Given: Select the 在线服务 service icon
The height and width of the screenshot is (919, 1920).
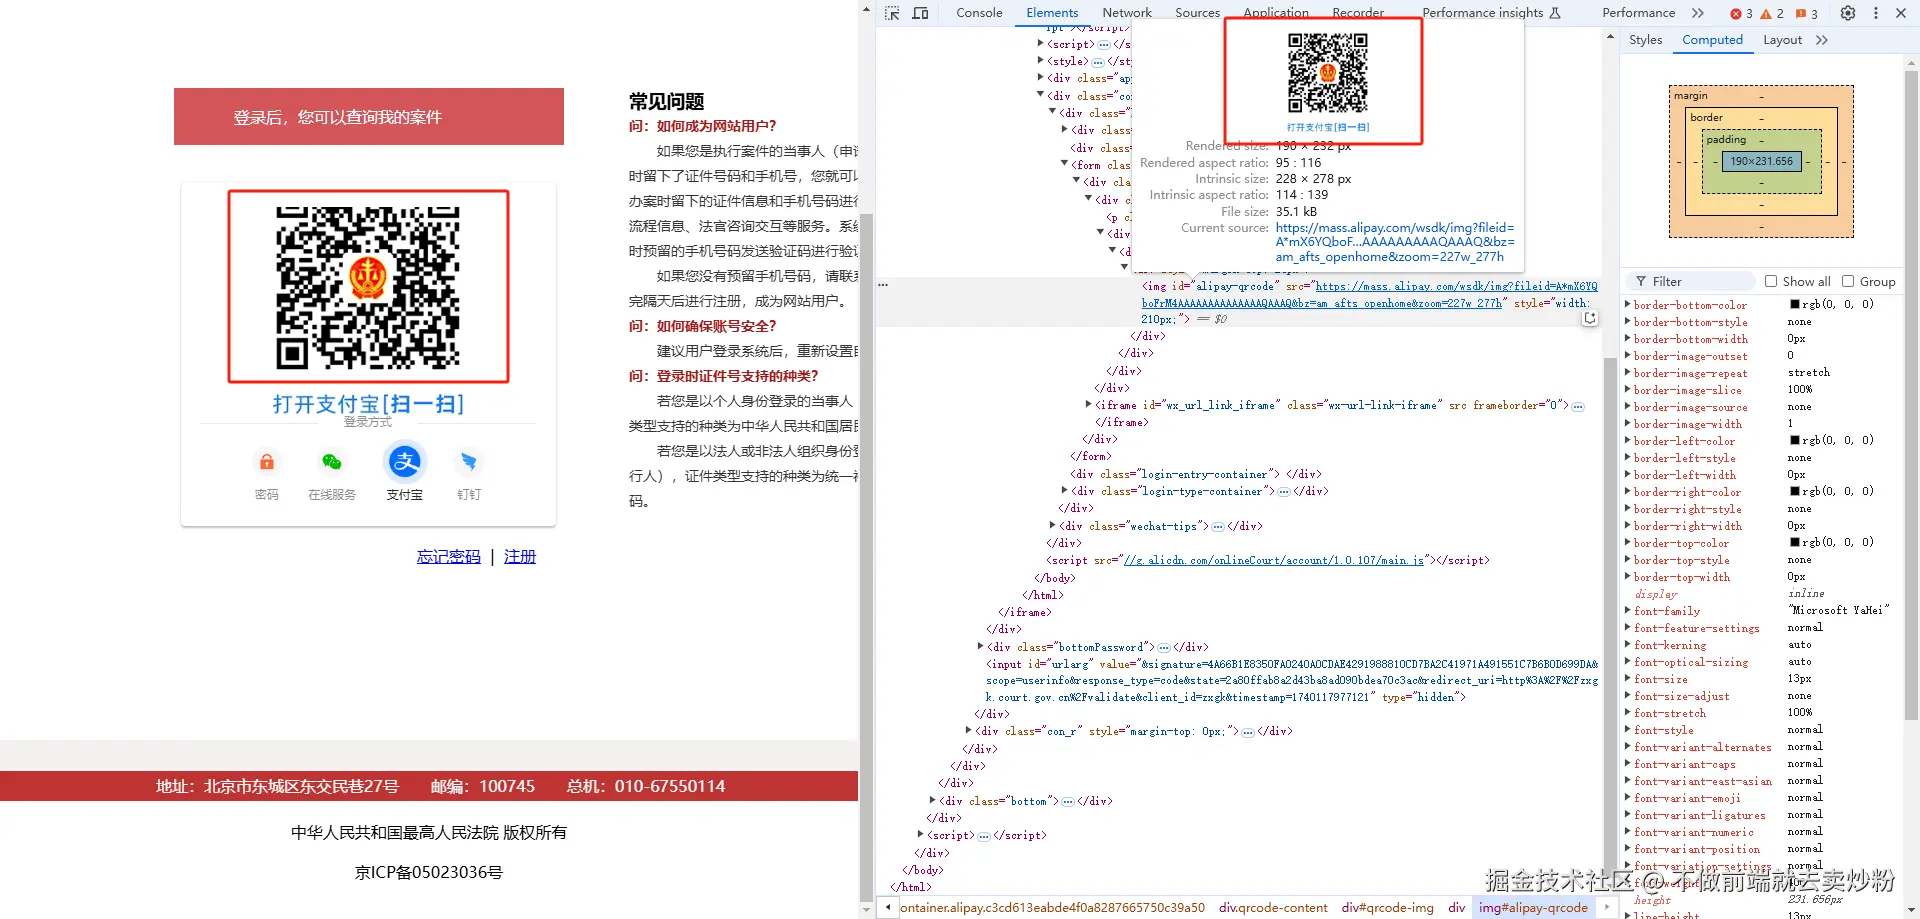Looking at the screenshot, I should (331, 462).
